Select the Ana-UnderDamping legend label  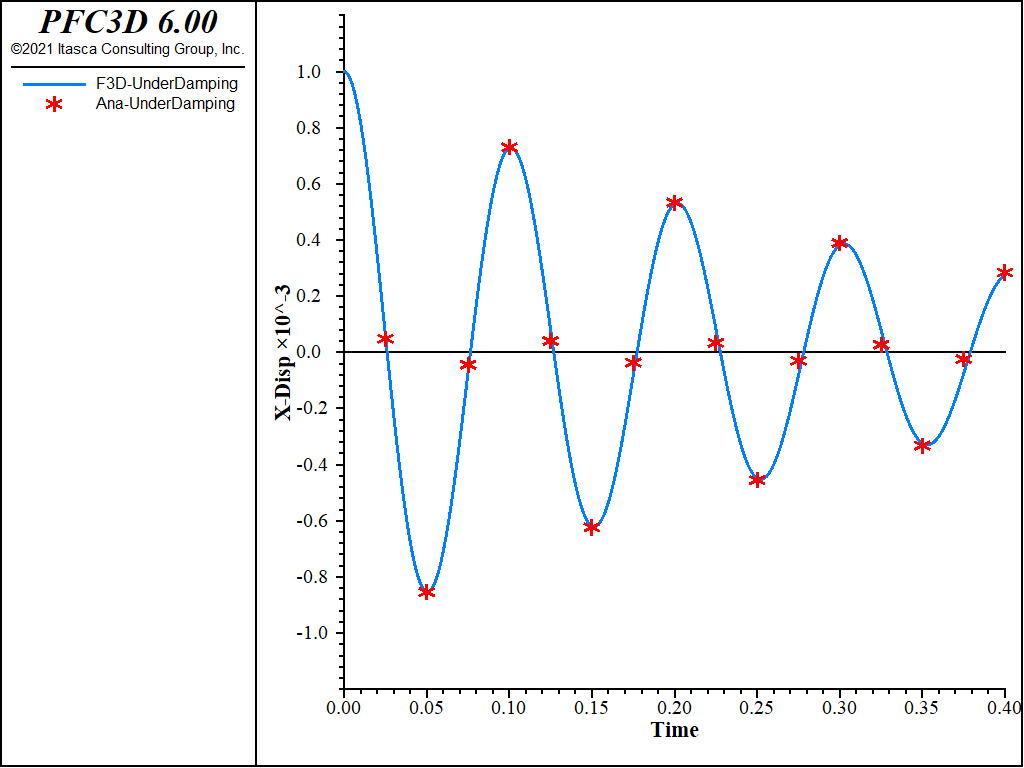tap(165, 103)
